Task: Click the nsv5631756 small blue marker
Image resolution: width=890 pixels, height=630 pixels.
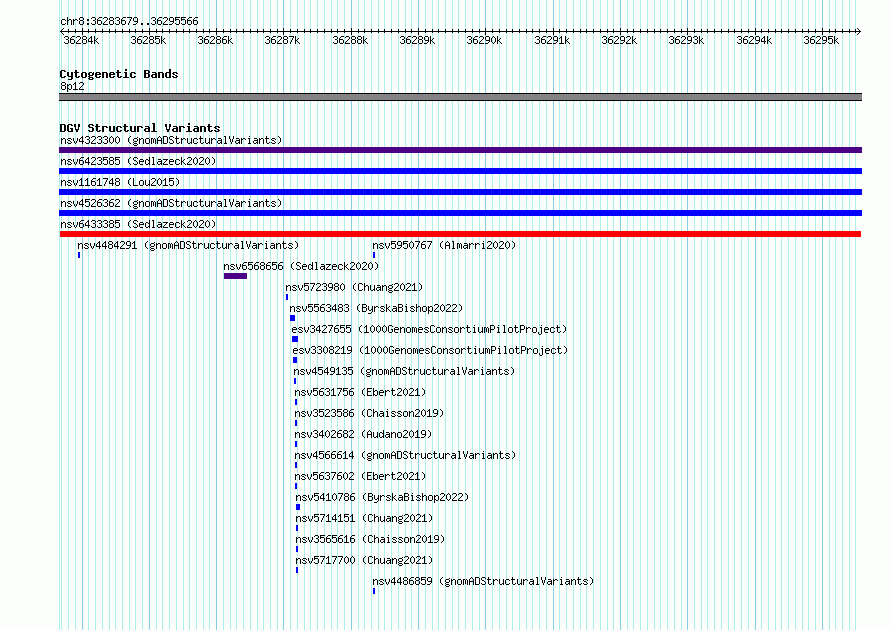Action: click(x=296, y=402)
